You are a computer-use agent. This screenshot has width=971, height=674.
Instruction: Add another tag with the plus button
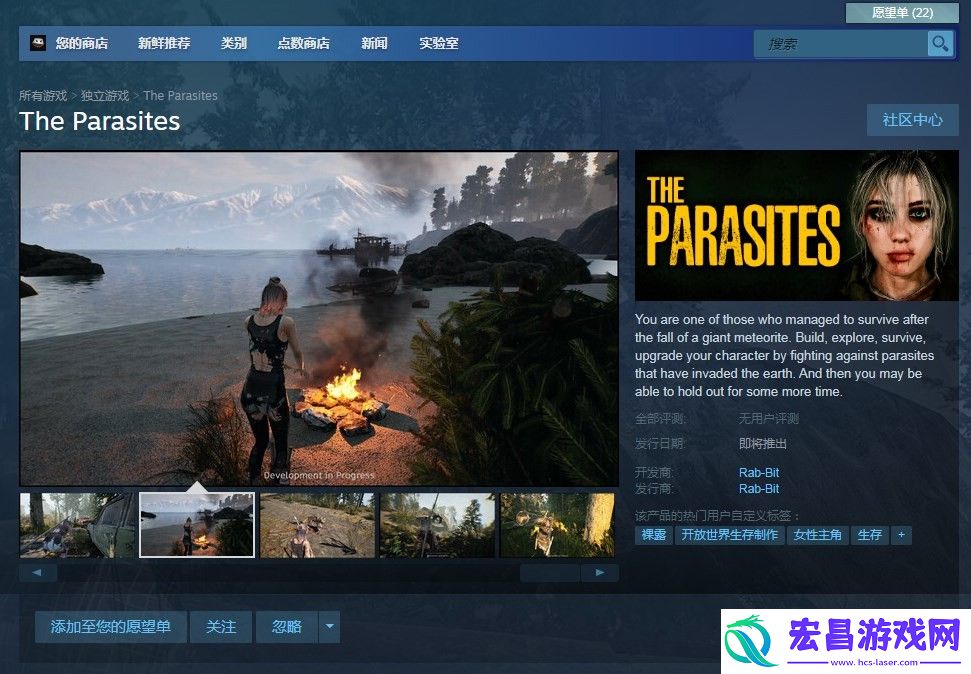[901, 535]
